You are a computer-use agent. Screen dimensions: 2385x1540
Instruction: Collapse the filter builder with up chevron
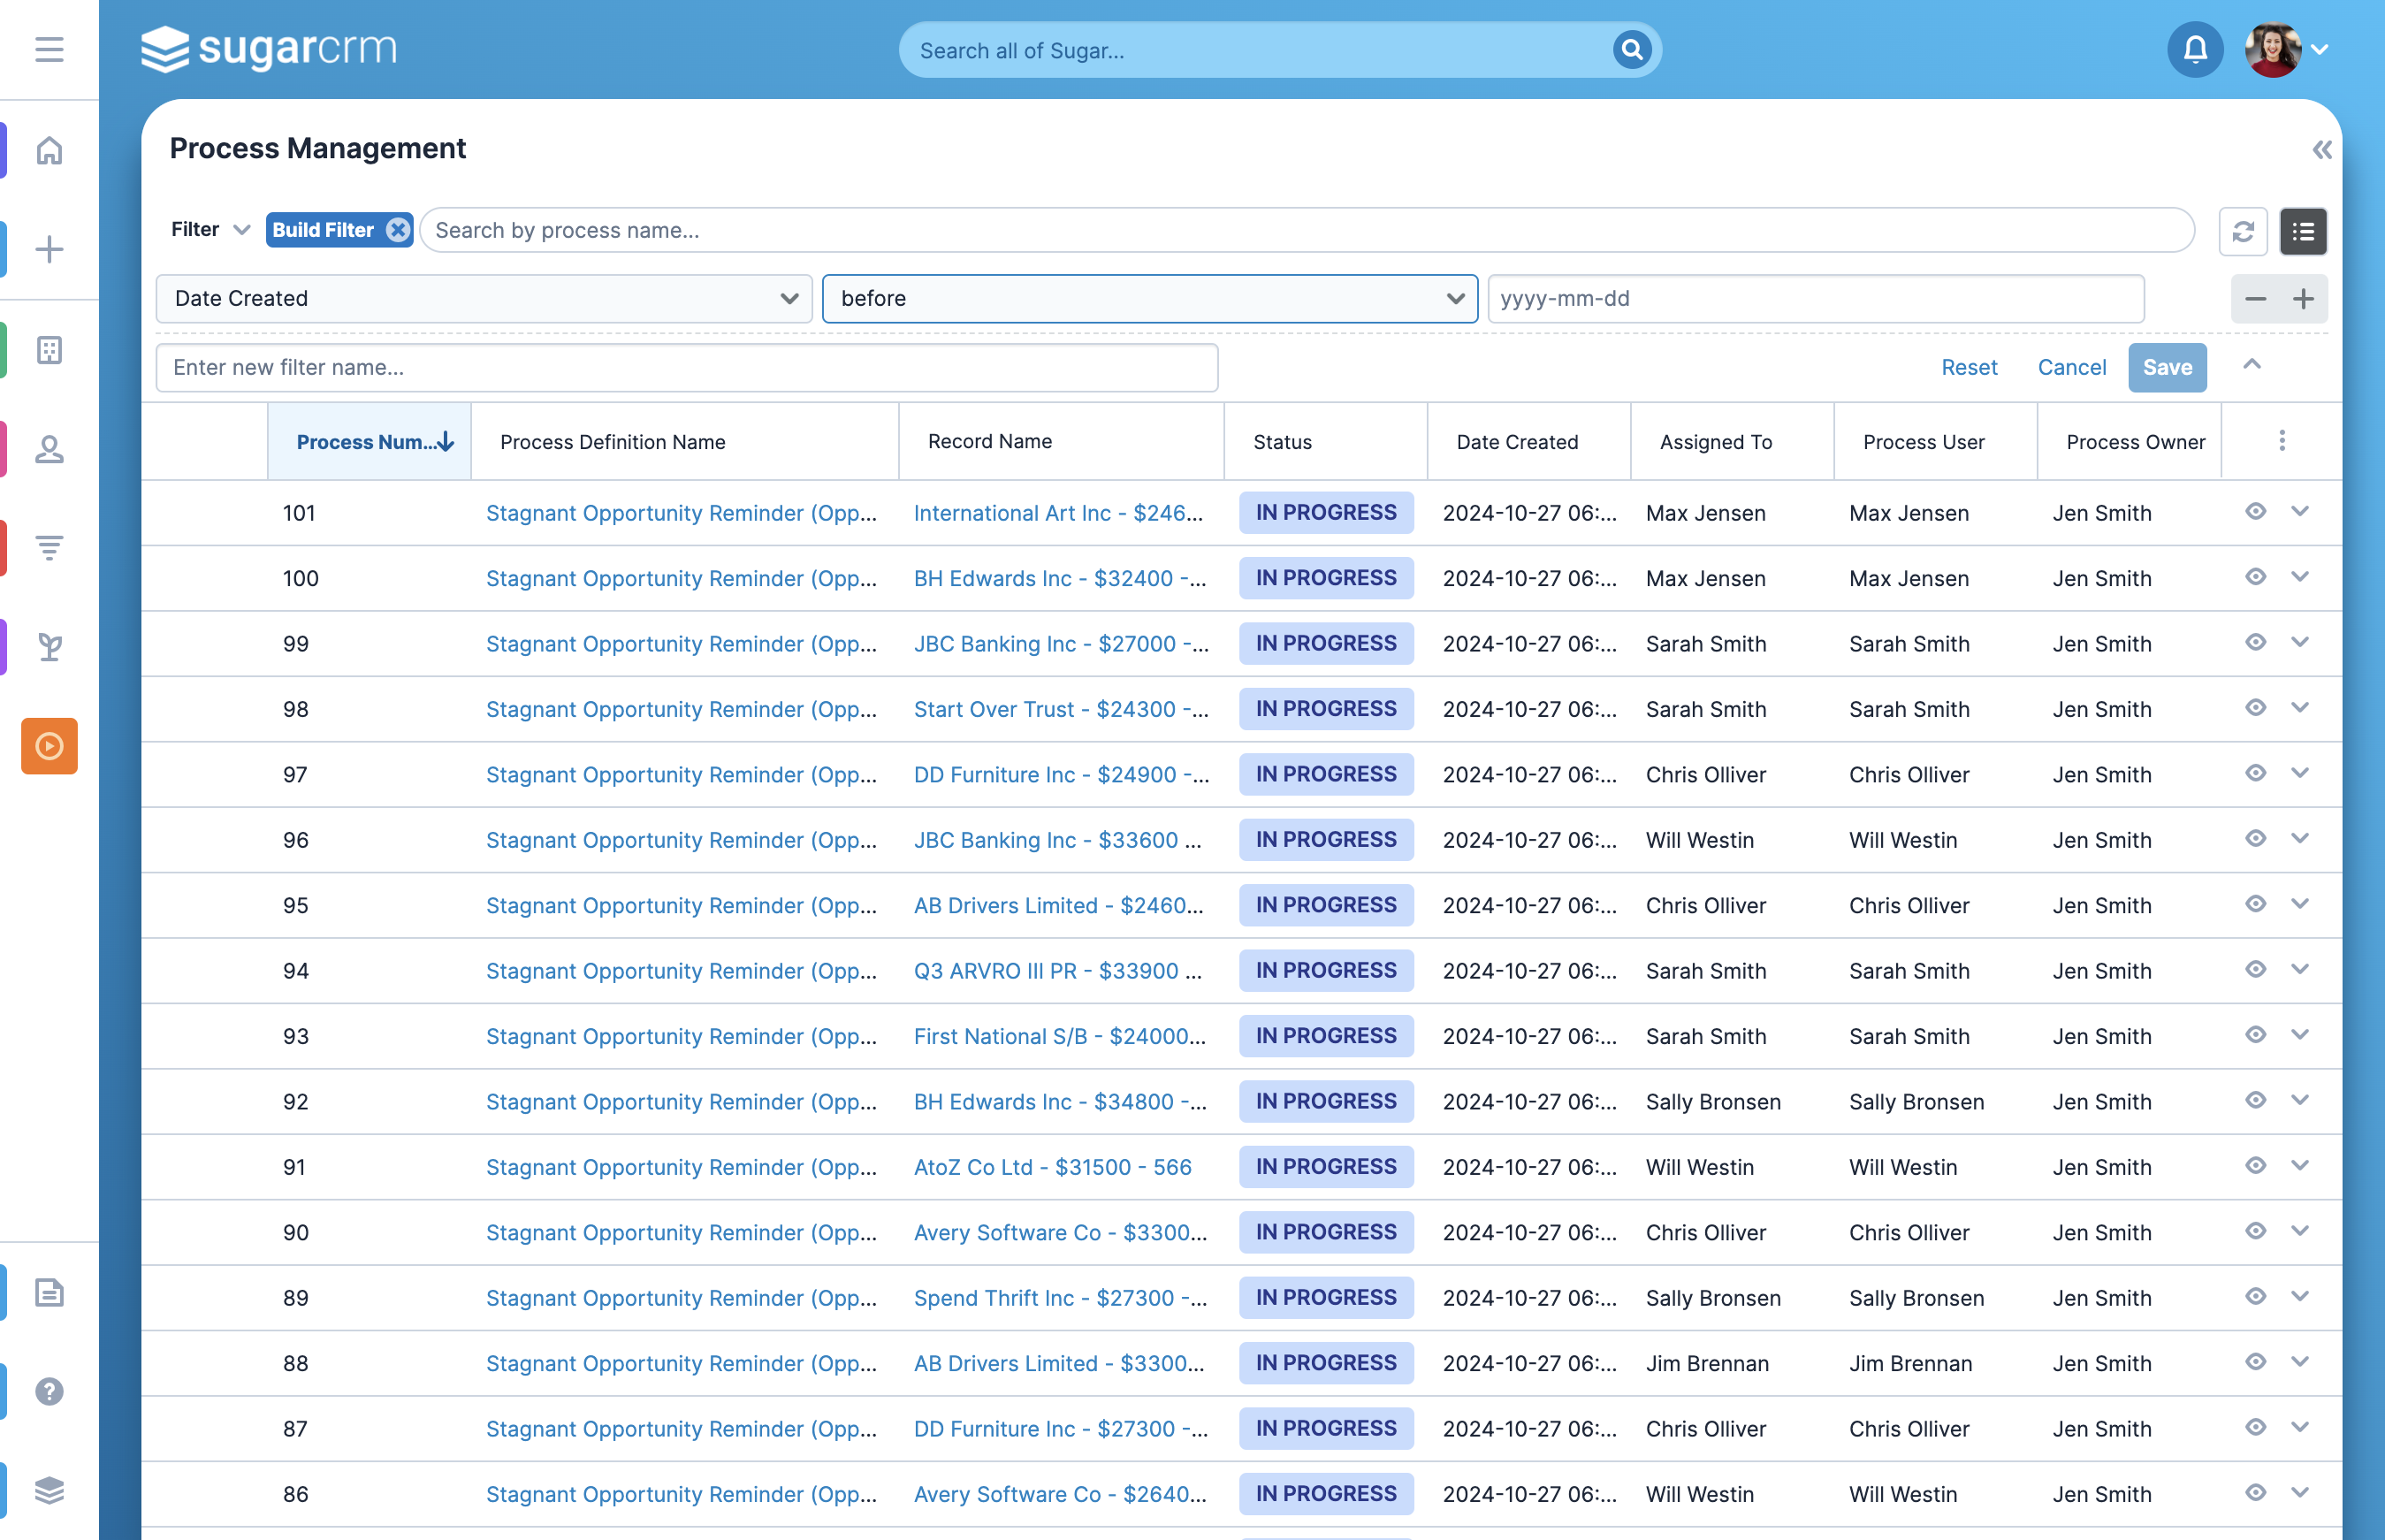point(2252,365)
